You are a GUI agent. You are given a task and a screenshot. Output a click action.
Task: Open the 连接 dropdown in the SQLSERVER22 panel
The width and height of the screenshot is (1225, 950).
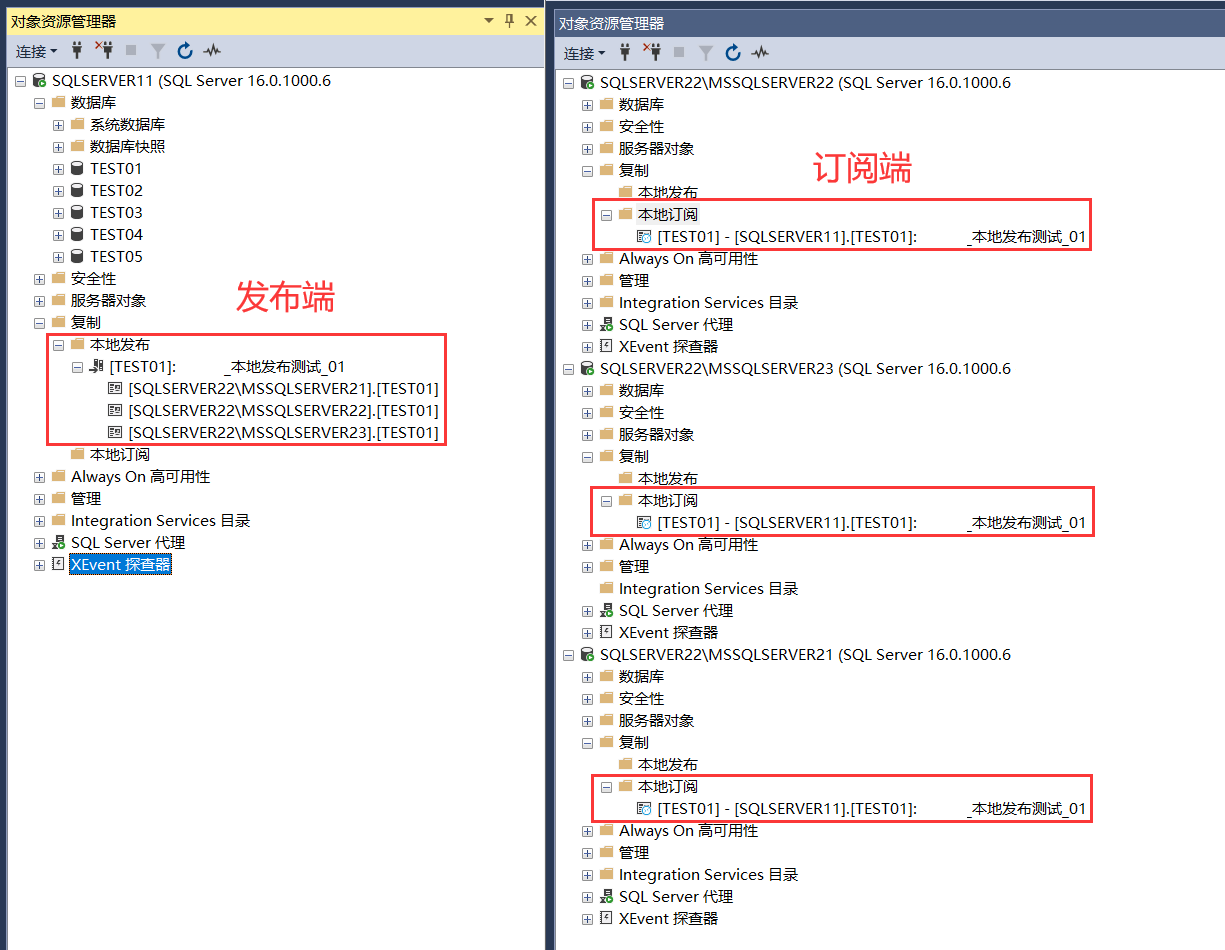pos(585,53)
